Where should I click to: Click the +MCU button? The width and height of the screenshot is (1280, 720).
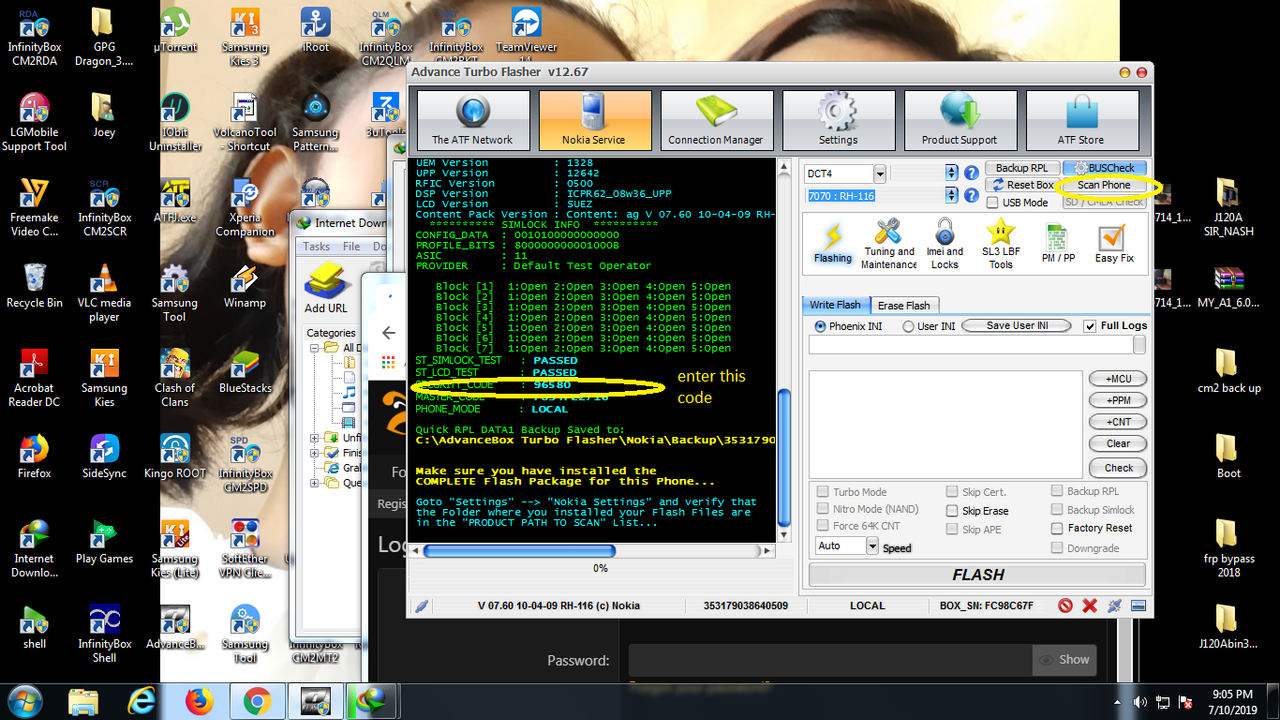[x=1118, y=379]
